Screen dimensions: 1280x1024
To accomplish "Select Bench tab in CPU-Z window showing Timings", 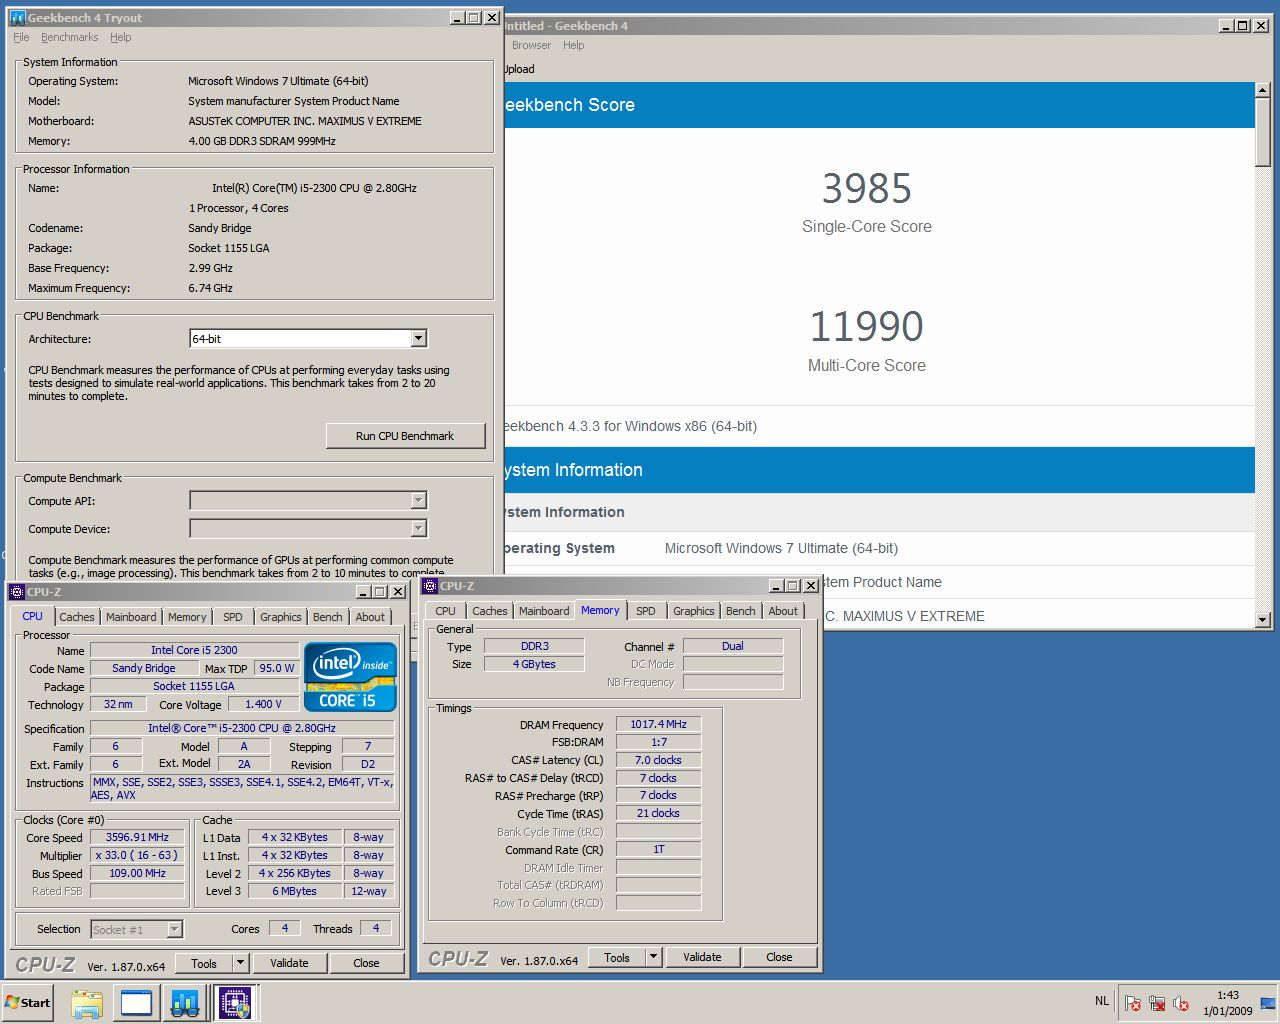I will (x=741, y=611).
